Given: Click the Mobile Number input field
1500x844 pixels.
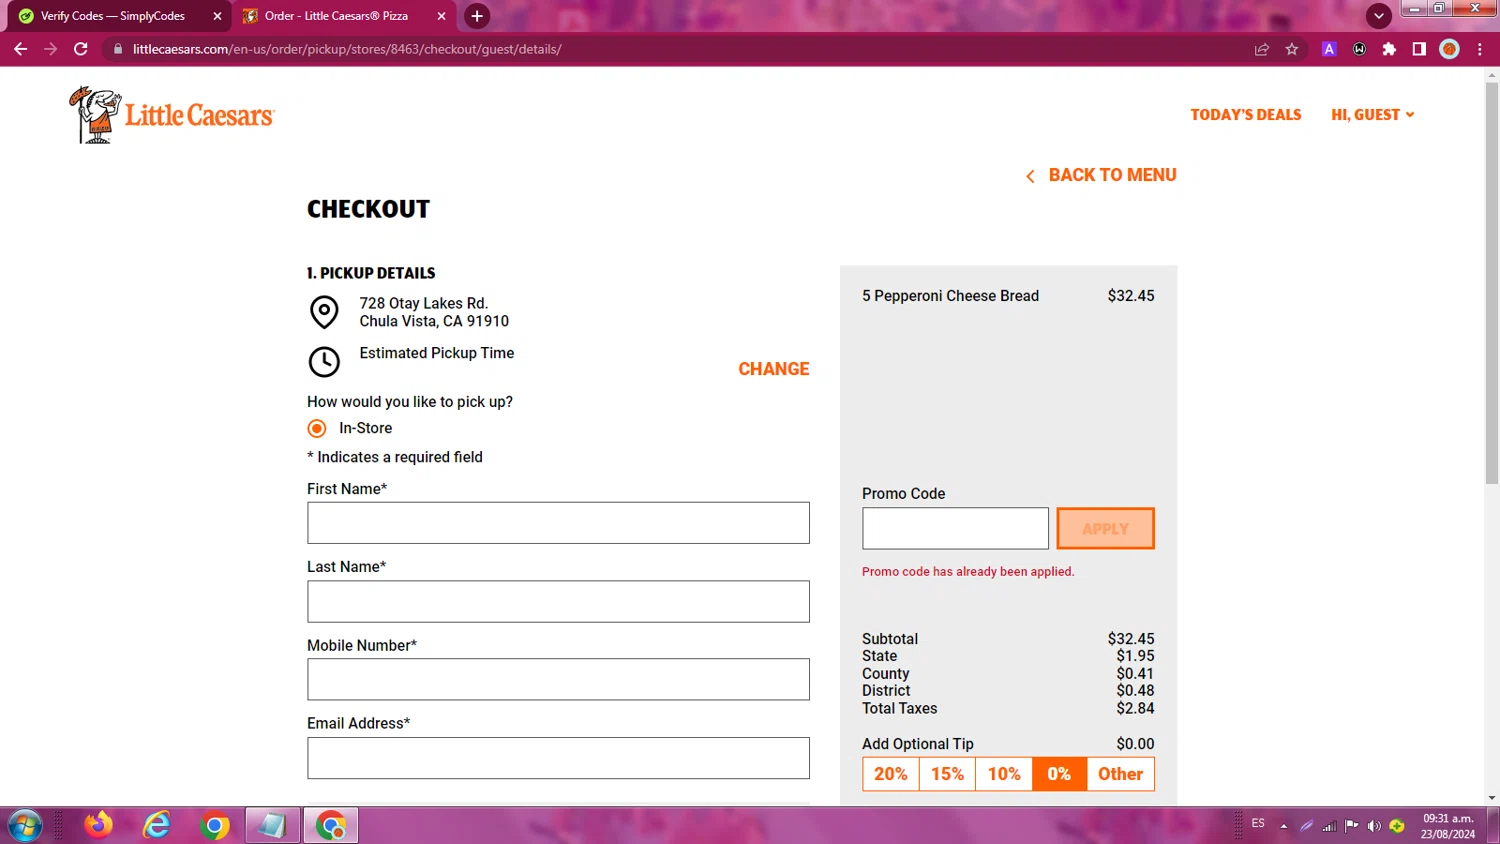Looking at the screenshot, I should 558,680.
